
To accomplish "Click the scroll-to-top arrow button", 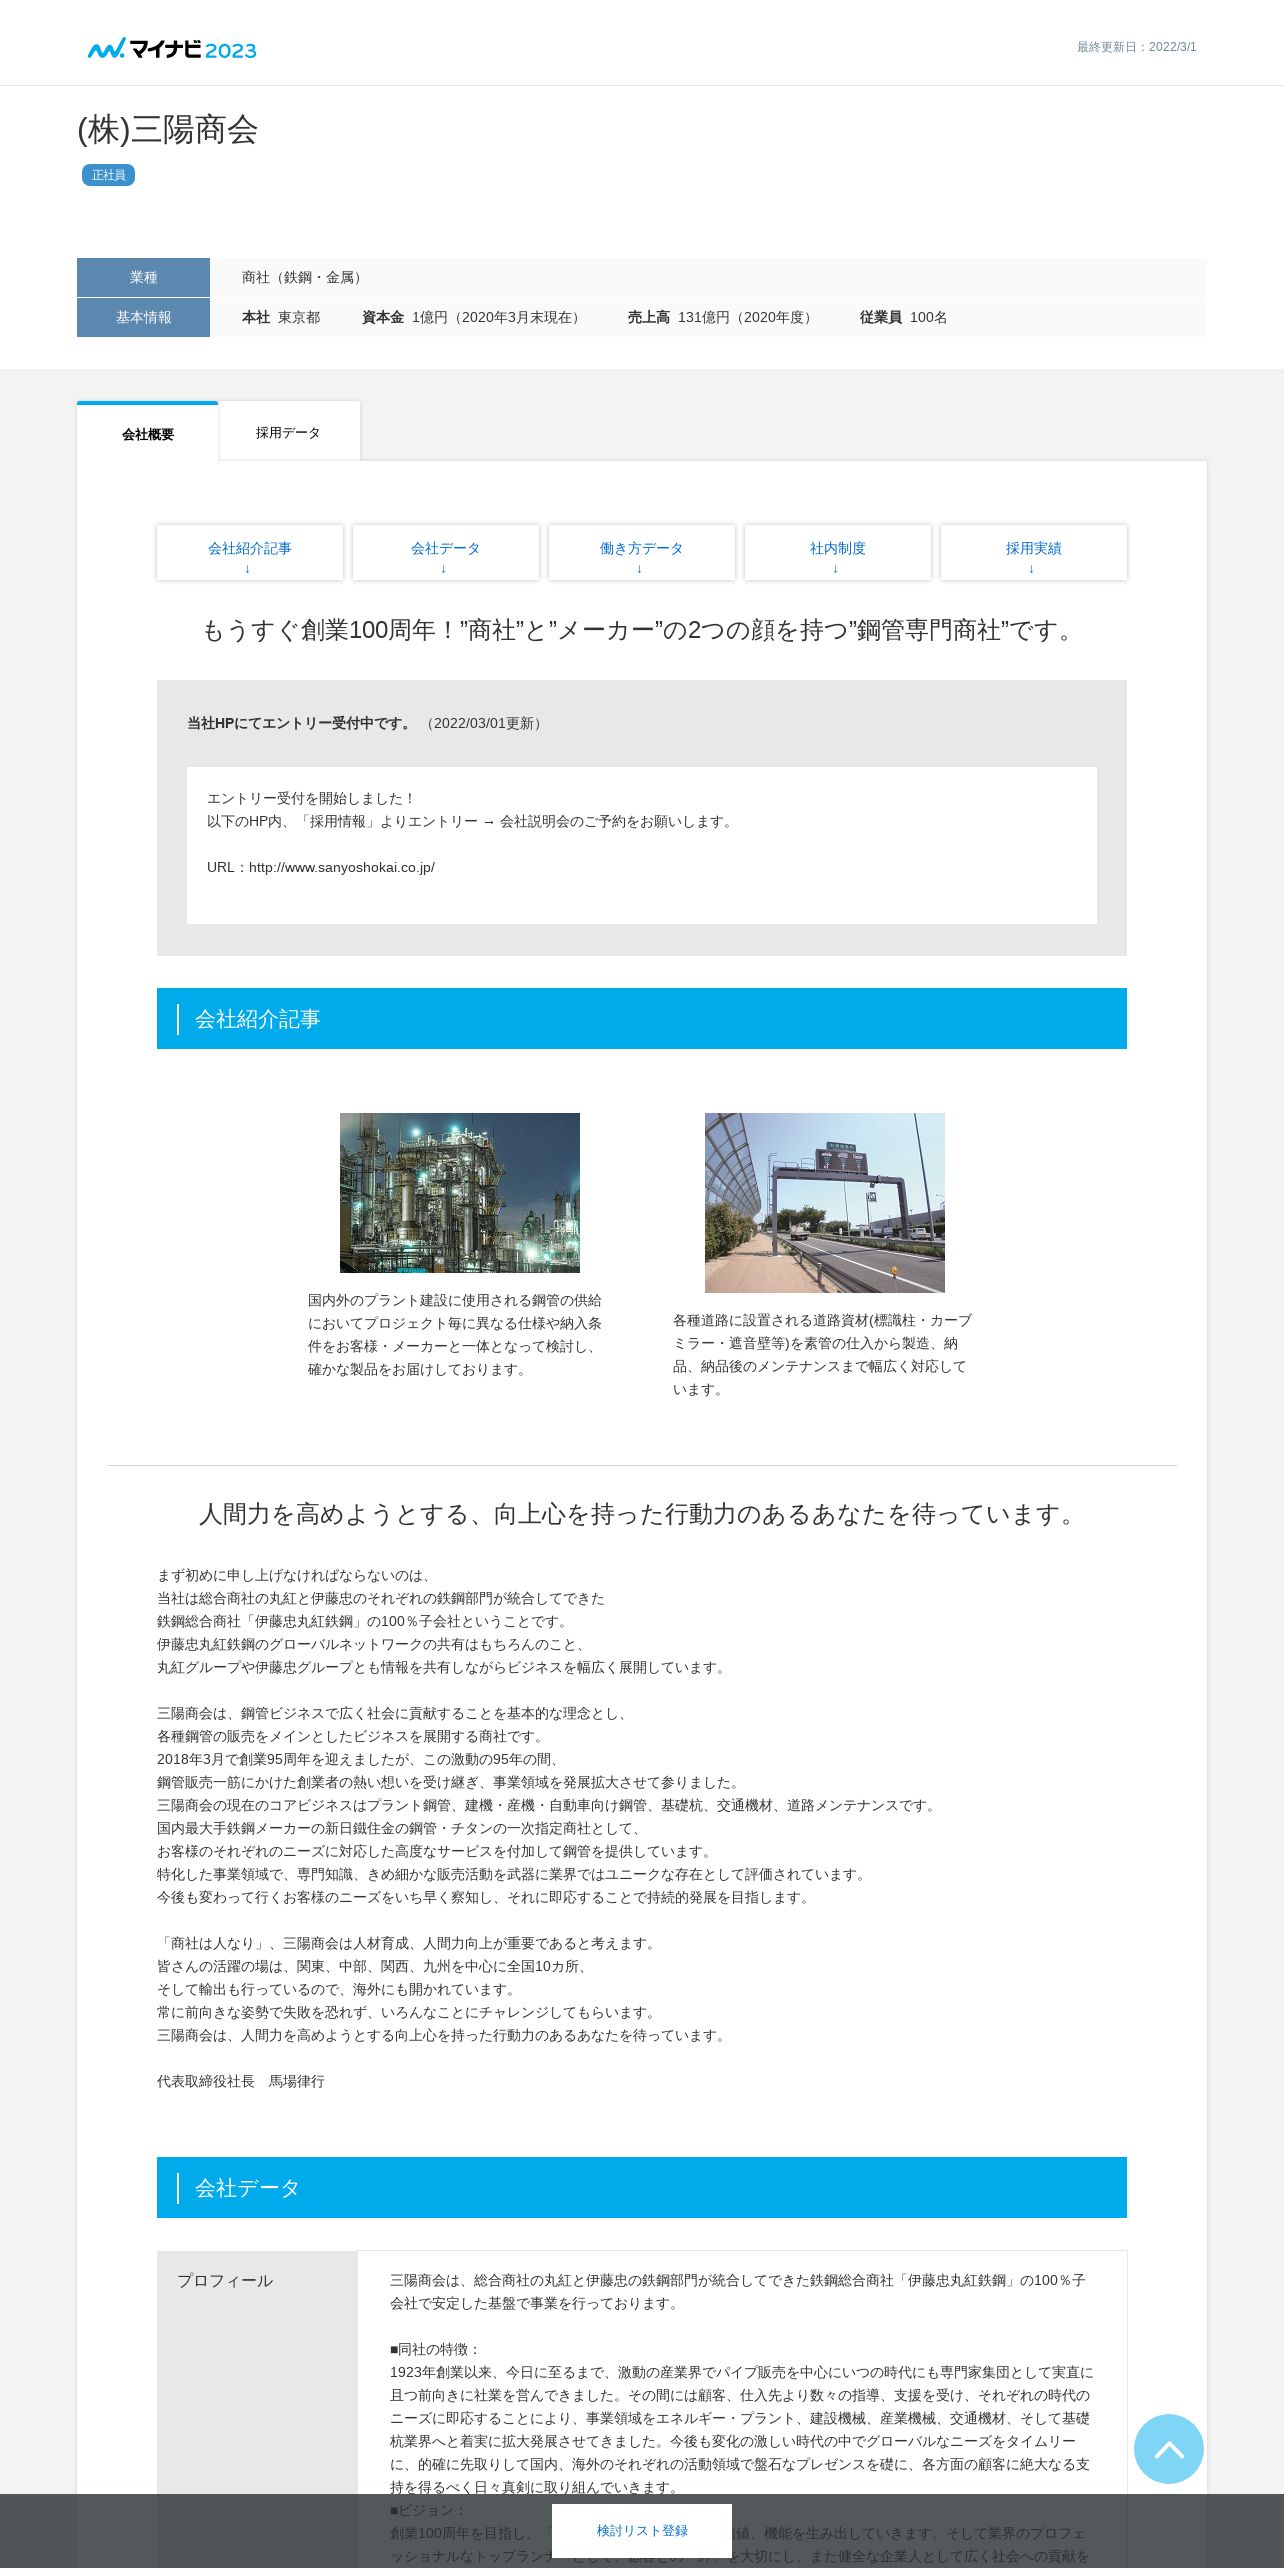I will (1168, 2448).
